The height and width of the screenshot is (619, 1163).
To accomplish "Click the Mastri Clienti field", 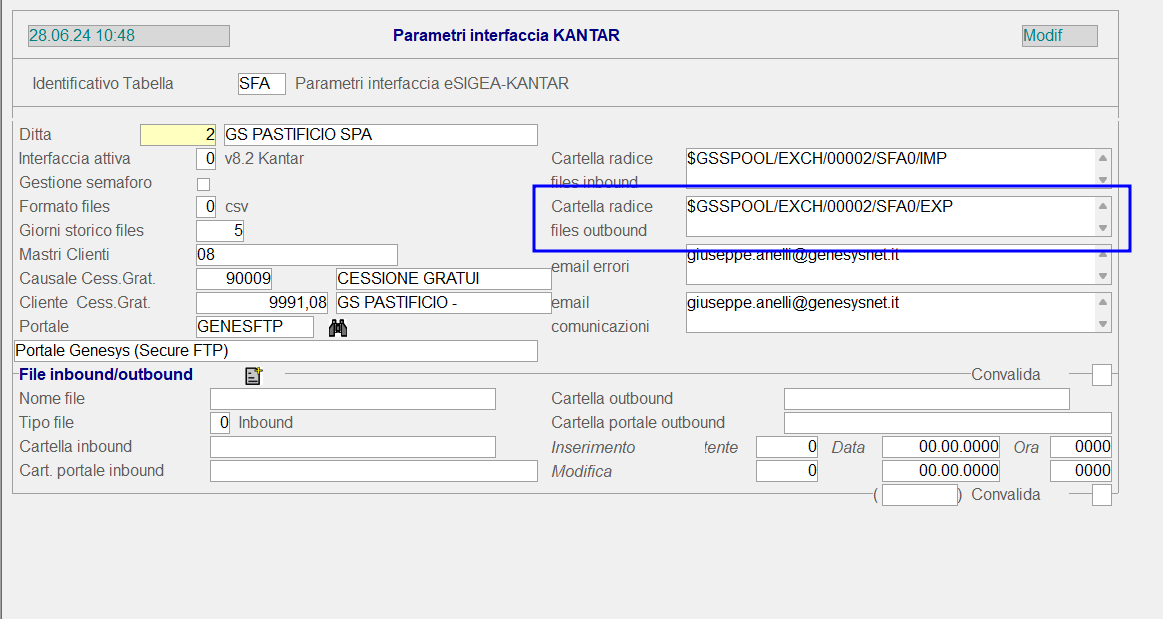I will pyautogui.click(x=297, y=255).
